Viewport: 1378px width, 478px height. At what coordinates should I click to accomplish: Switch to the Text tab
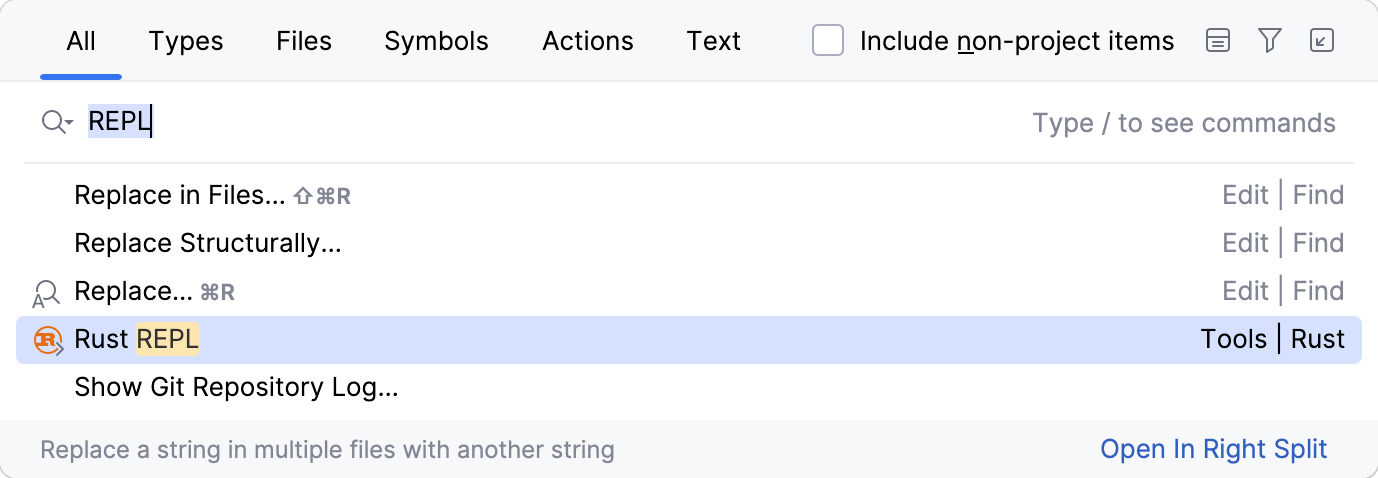point(713,41)
